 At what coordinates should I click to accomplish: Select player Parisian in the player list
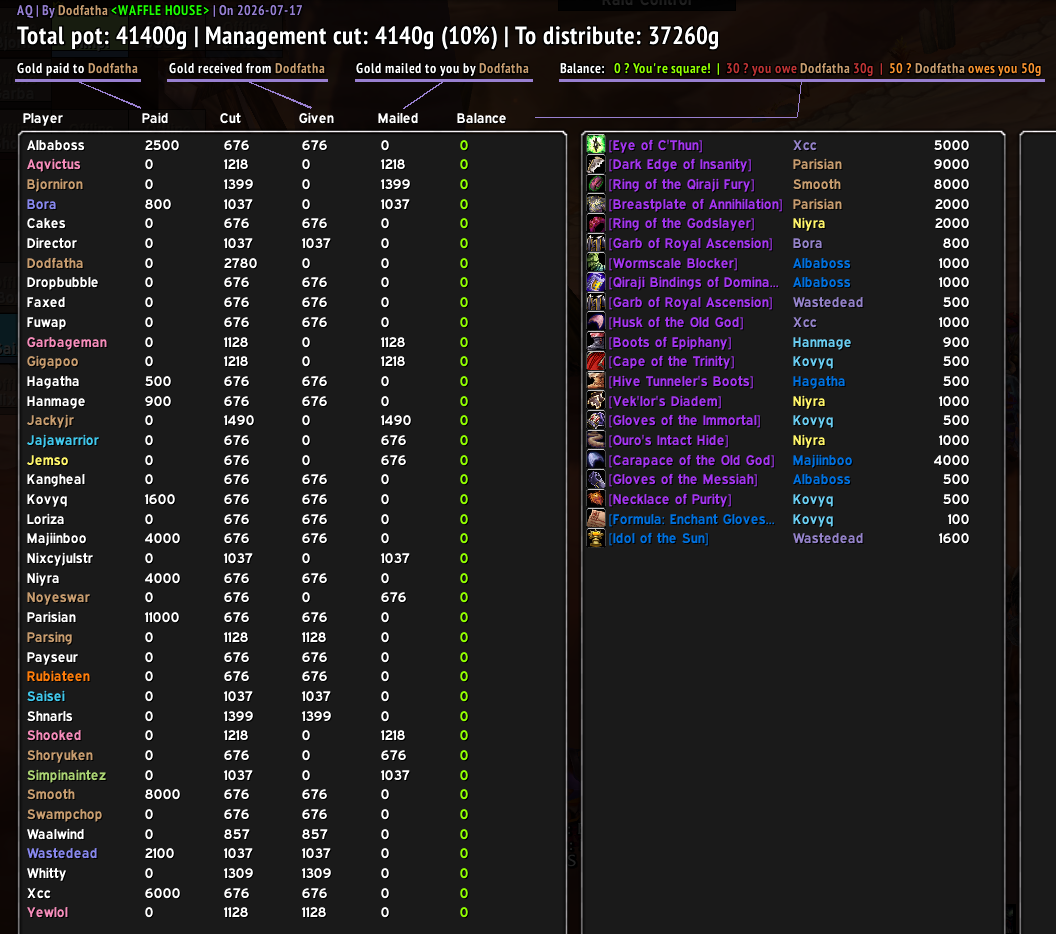click(51, 618)
